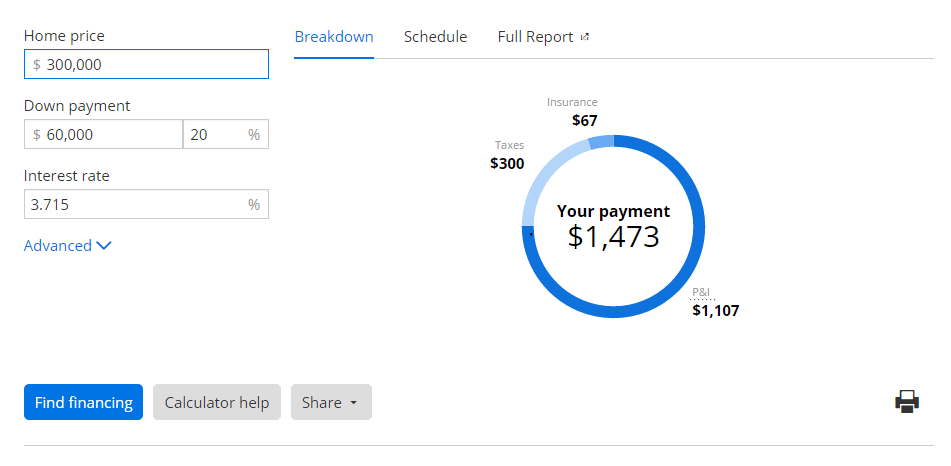Click the Find financing button
951x466 pixels.
pyautogui.click(x=84, y=402)
